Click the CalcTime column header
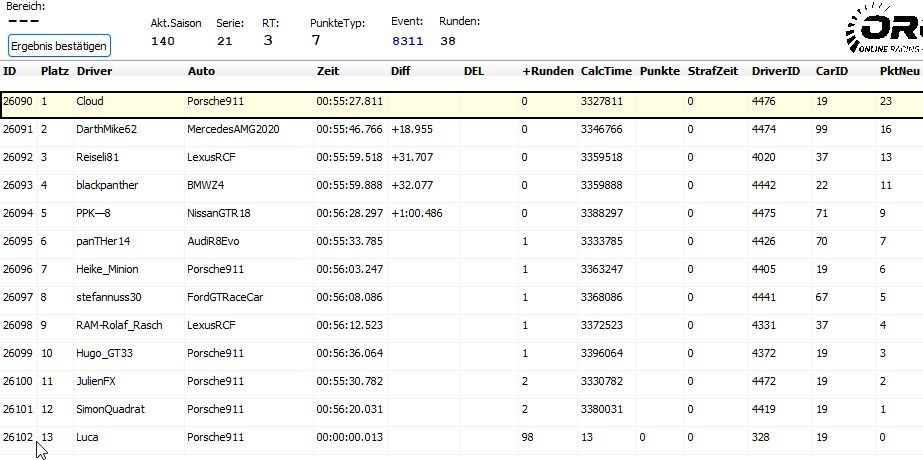Image resolution: width=923 pixels, height=460 pixels. pos(606,71)
